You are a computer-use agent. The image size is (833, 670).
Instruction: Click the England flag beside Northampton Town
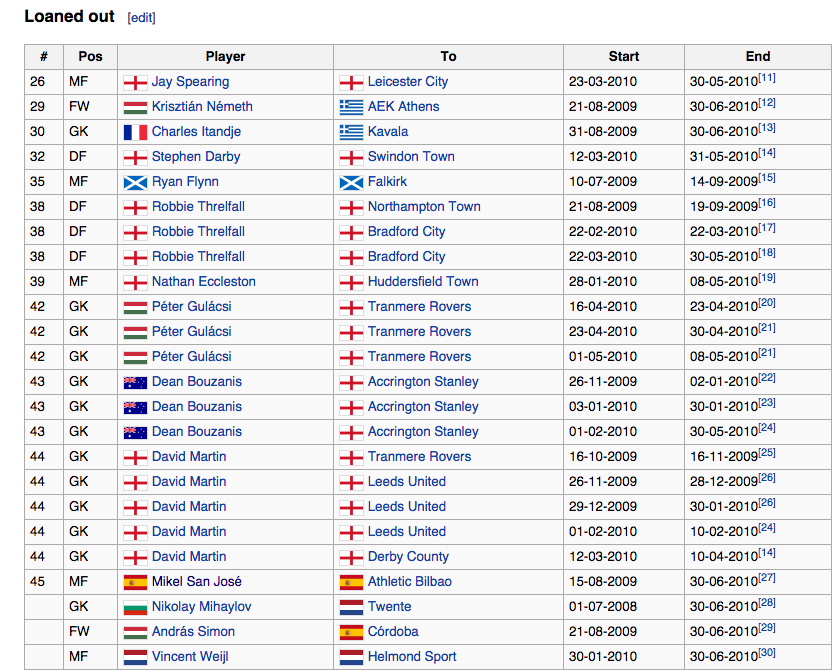[351, 208]
